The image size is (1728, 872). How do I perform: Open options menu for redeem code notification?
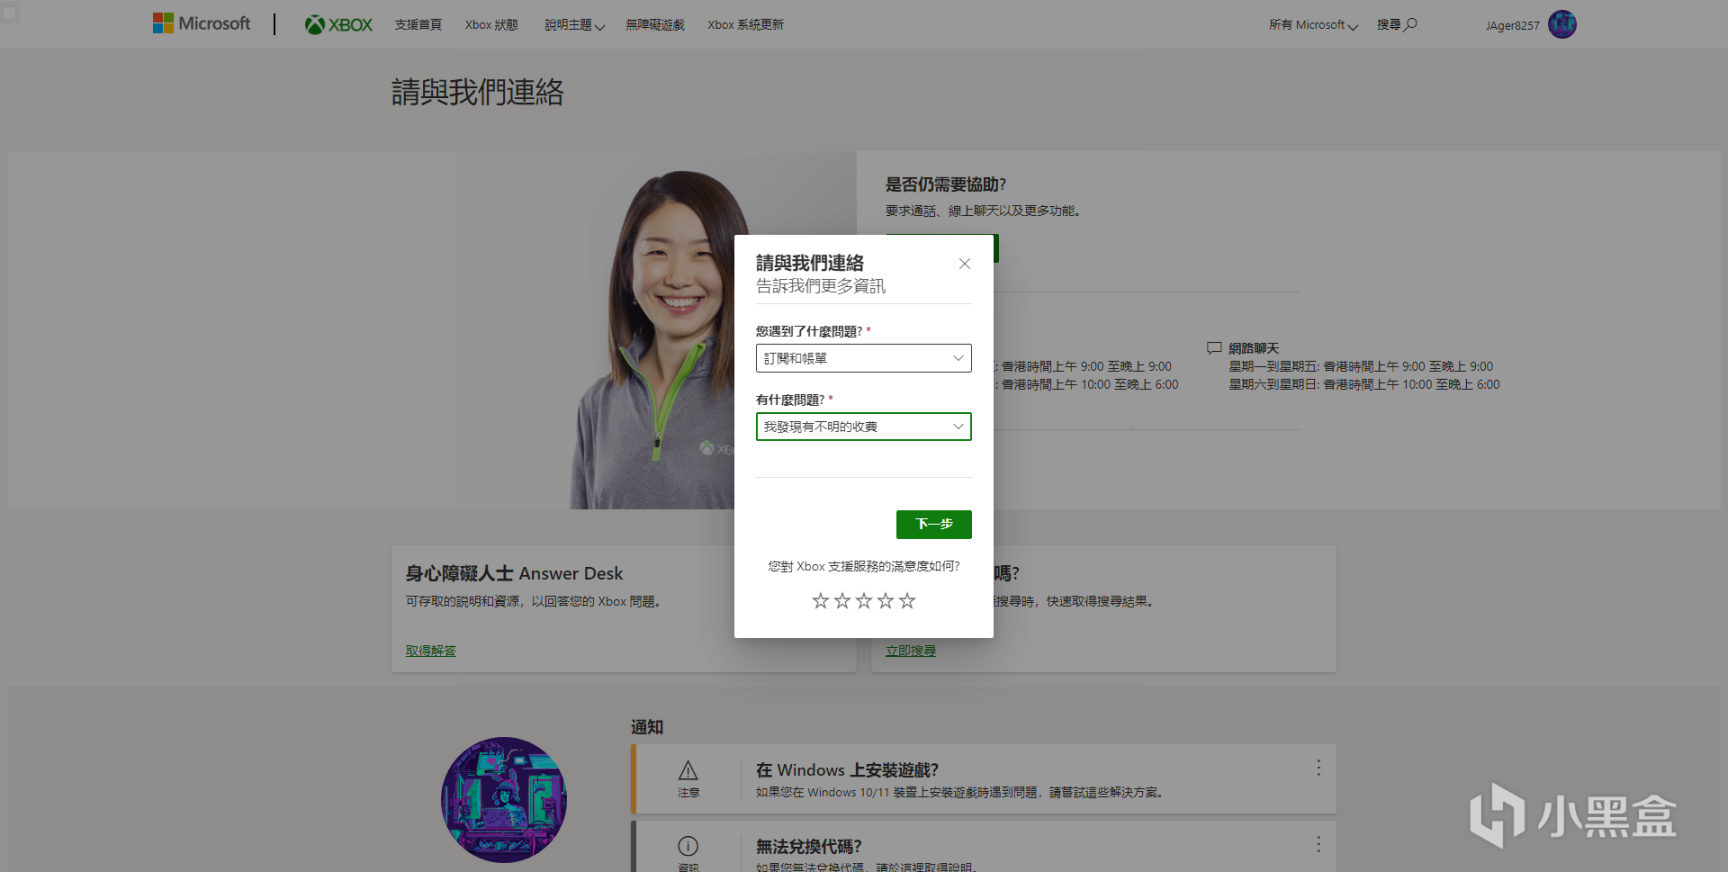click(x=1318, y=844)
